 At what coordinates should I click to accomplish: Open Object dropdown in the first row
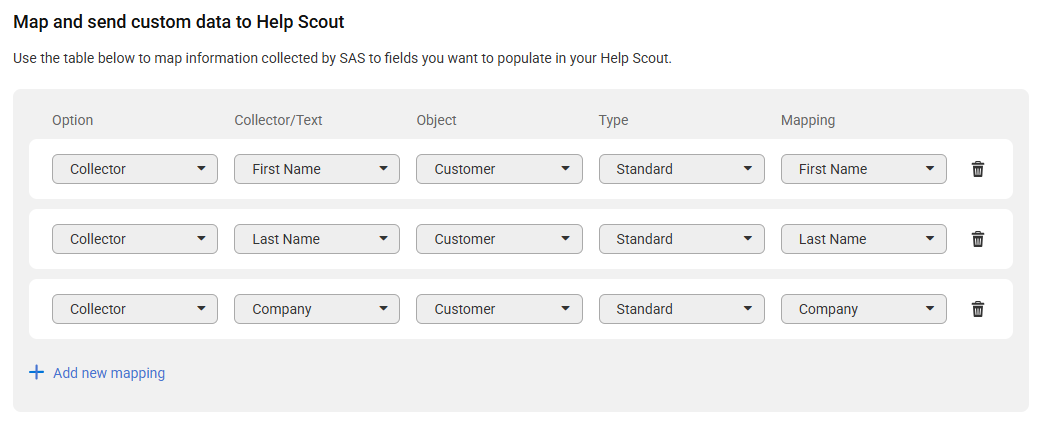pos(499,169)
